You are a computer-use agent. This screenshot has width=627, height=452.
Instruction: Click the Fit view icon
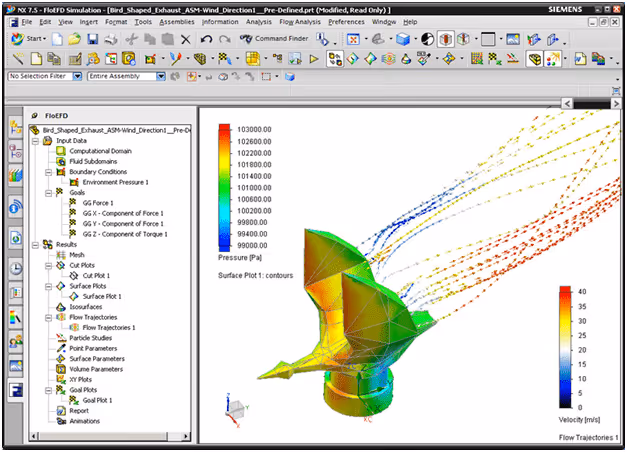click(353, 39)
